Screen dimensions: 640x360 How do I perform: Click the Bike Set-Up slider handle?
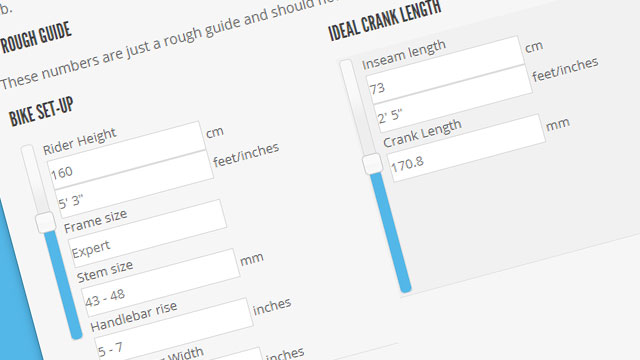45,222
